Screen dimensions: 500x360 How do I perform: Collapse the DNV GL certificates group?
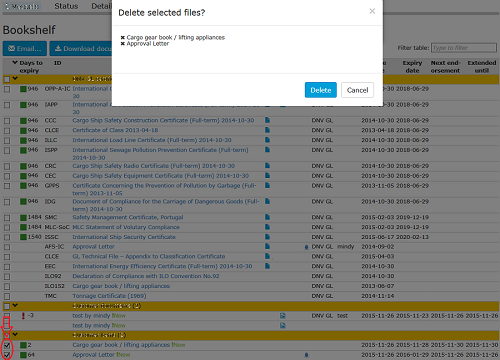pyautogui.click(x=15, y=79)
